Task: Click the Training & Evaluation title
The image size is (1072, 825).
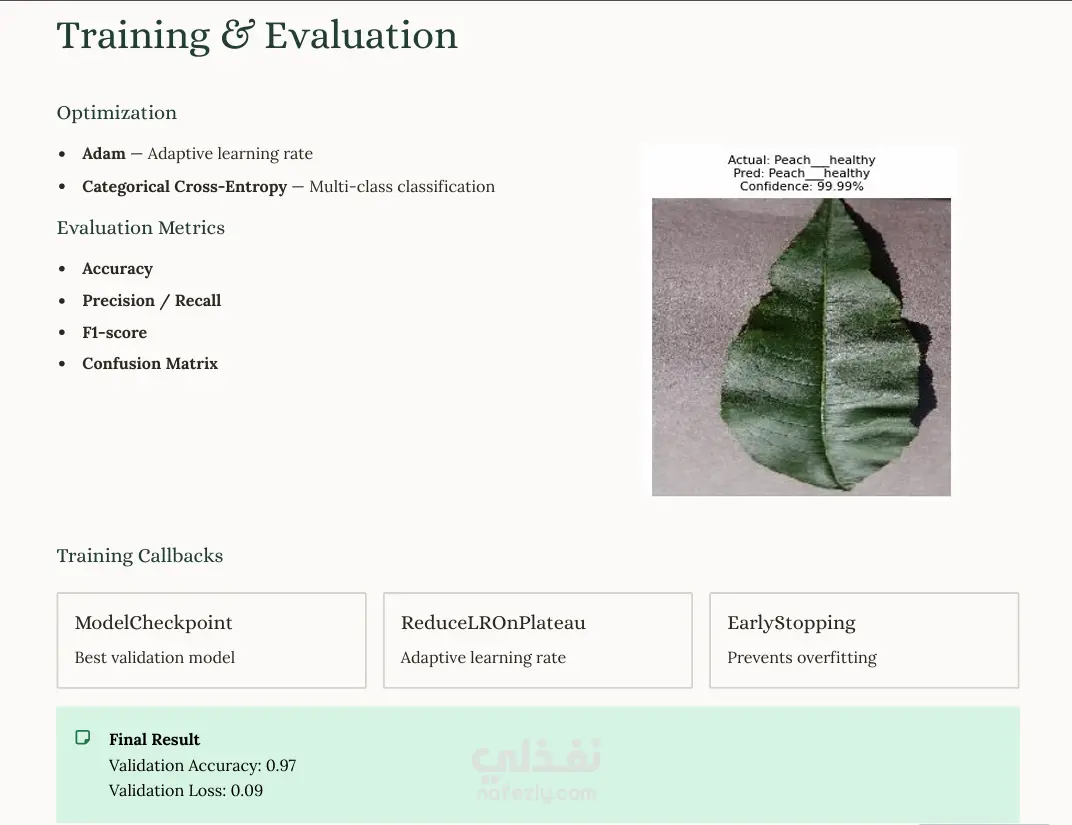Action: (257, 36)
